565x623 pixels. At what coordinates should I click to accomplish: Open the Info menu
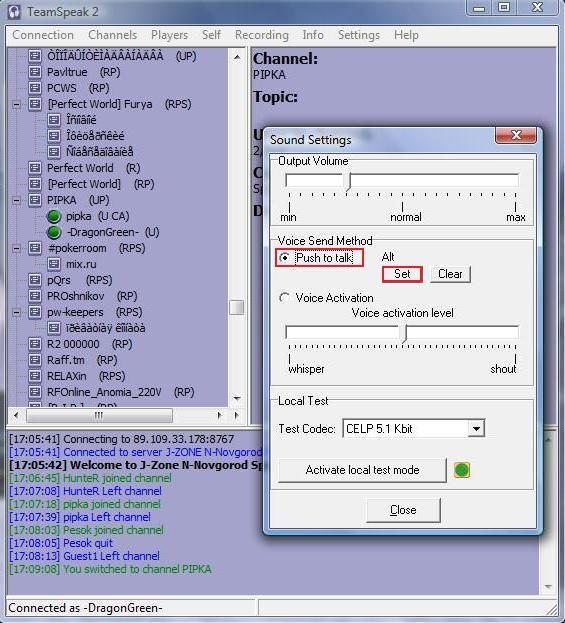point(313,35)
